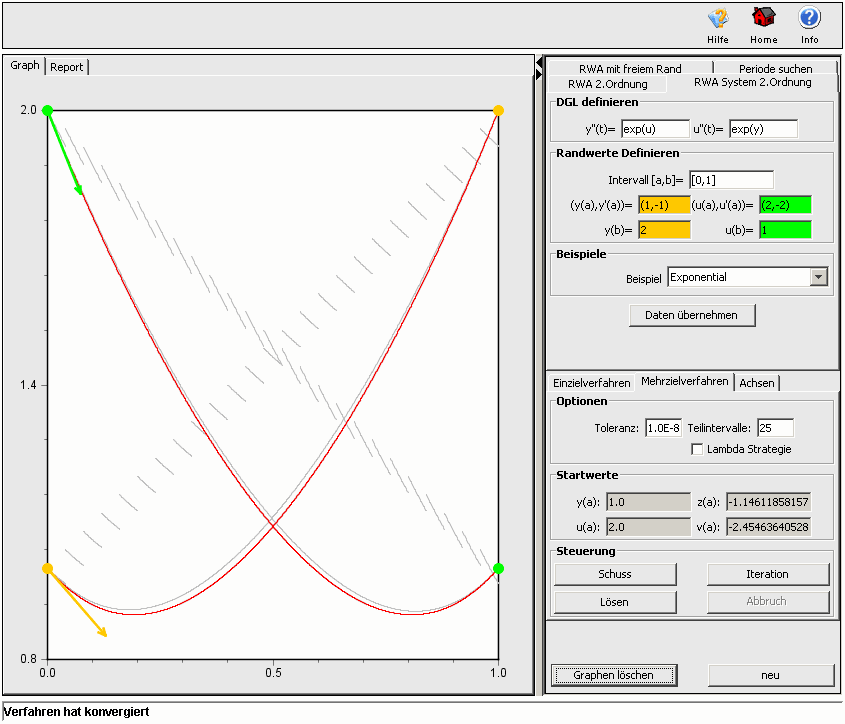This screenshot has width=845, height=724.
Task: Click orange point at bottom-left of graph
Action: (47, 569)
